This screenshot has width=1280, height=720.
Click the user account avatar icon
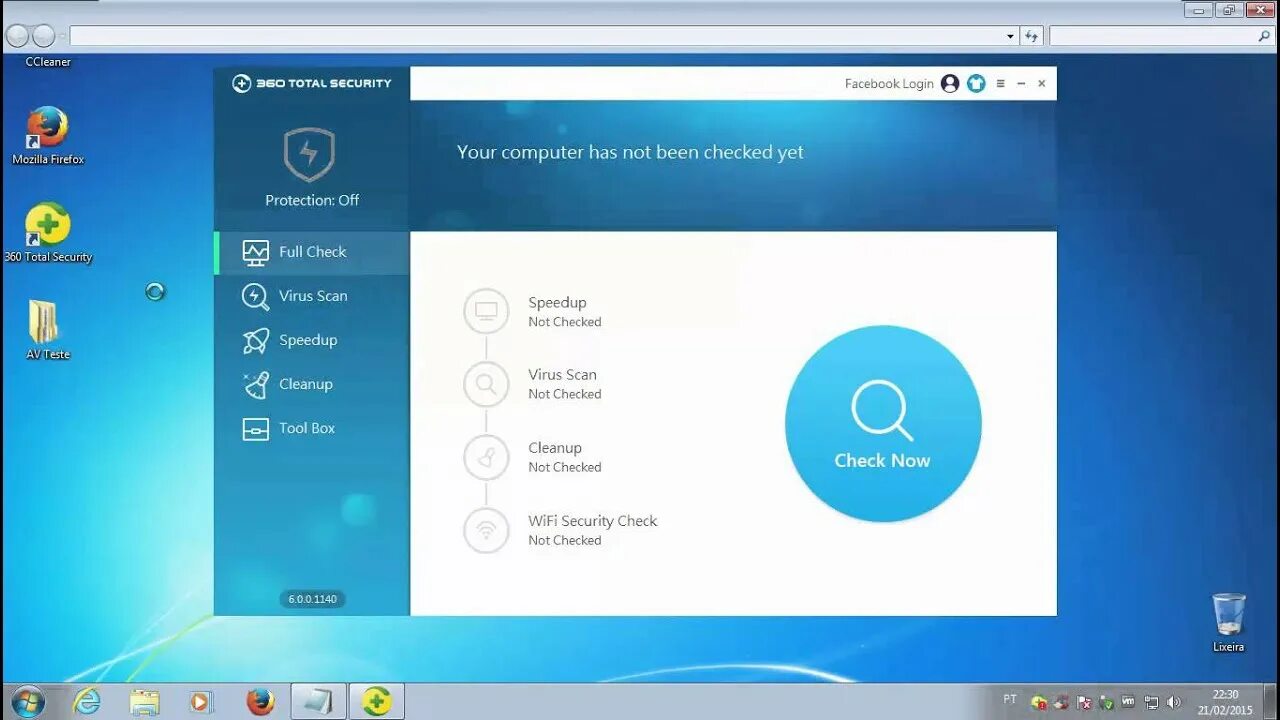click(950, 84)
